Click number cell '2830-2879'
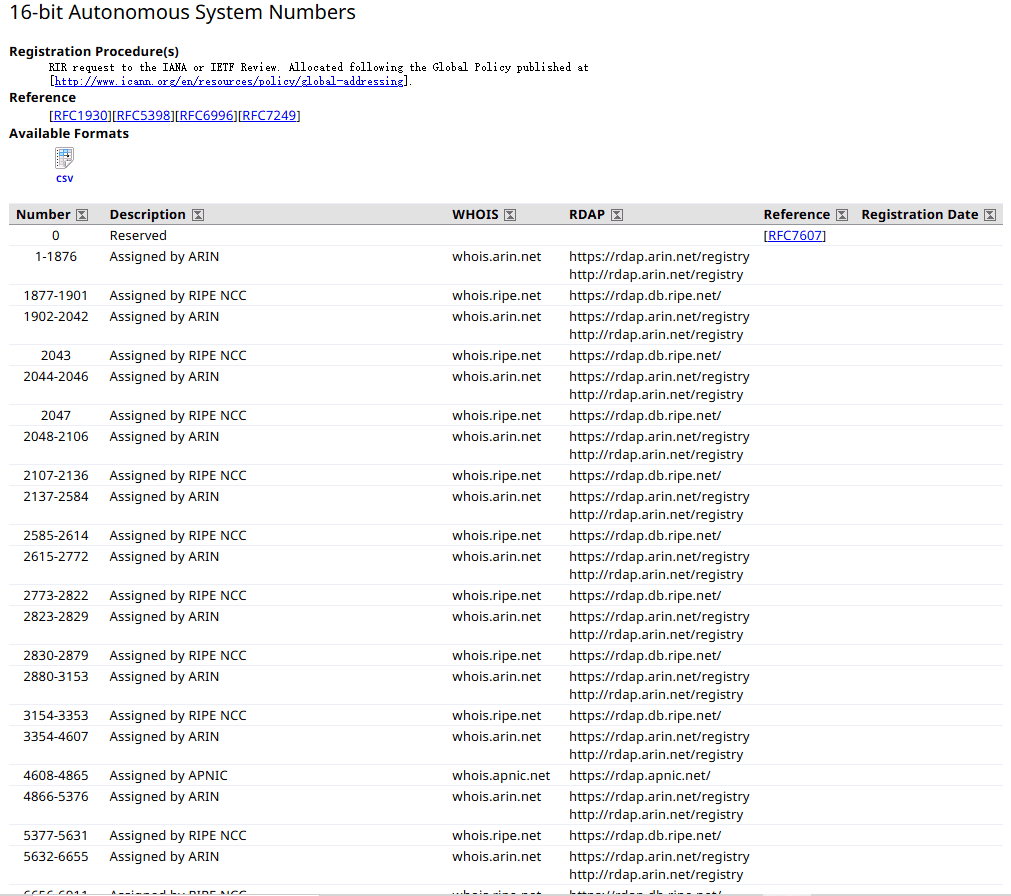This screenshot has width=1011, height=896. pyautogui.click(x=55, y=655)
